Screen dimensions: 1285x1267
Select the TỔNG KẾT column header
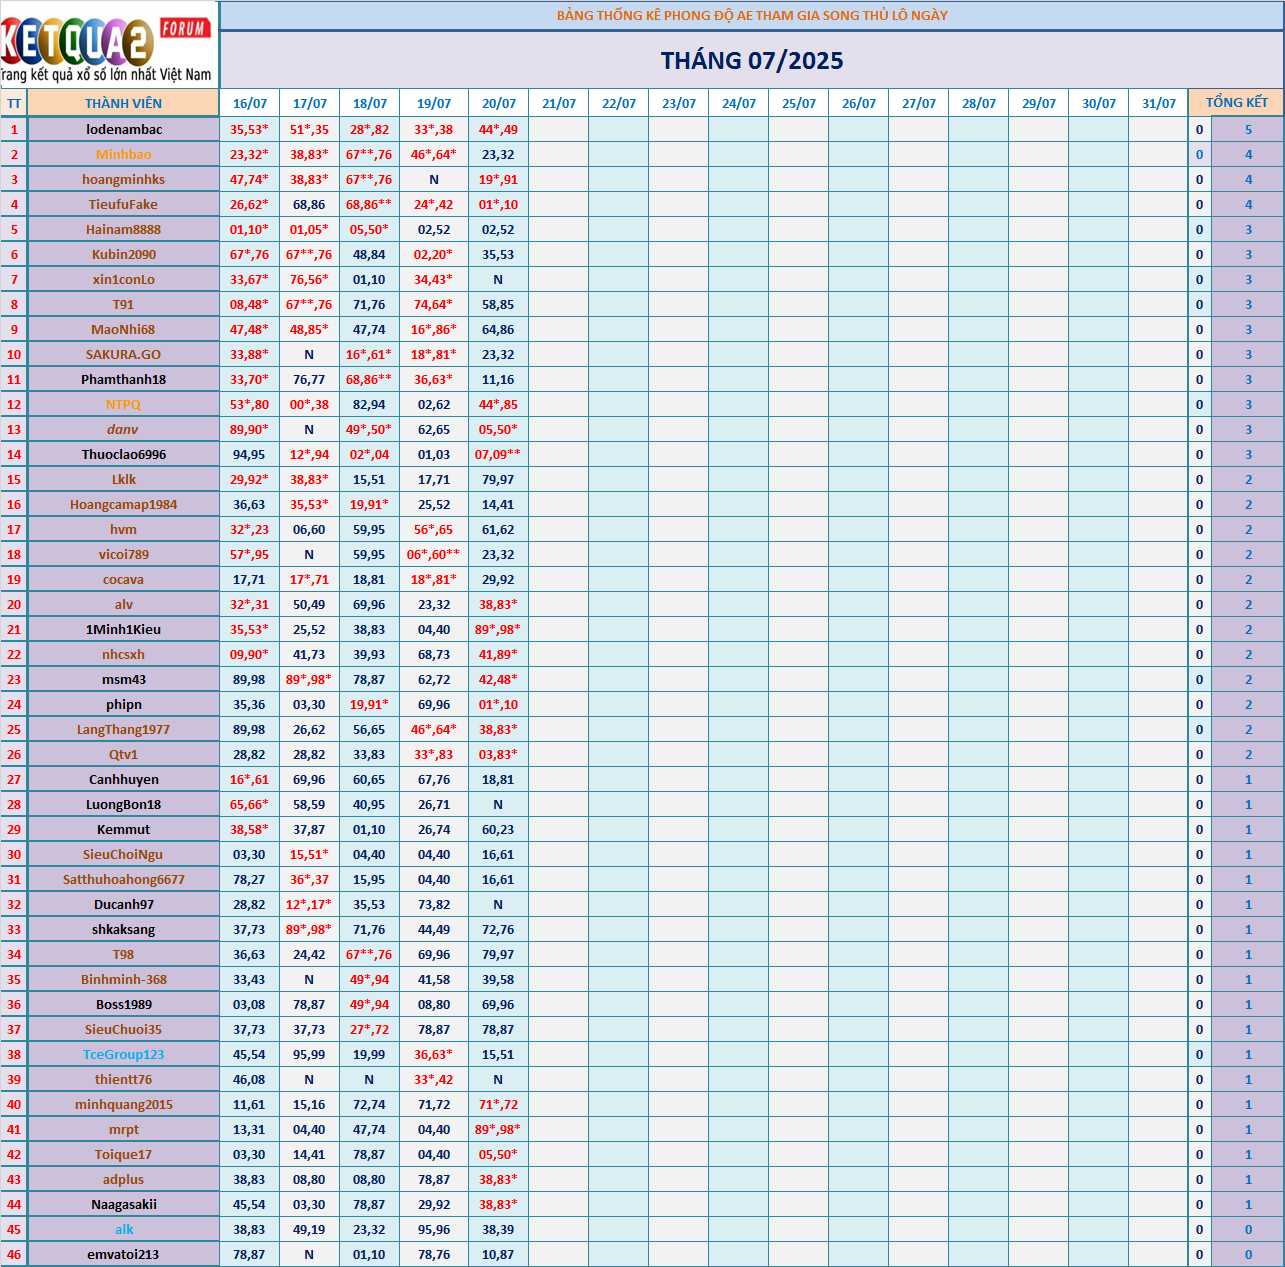pyautogui.click(x=1236, y=102)
